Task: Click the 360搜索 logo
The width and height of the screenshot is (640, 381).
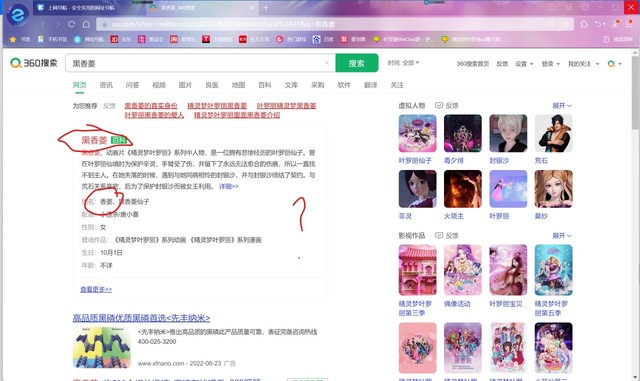Action: click(33, 63)
